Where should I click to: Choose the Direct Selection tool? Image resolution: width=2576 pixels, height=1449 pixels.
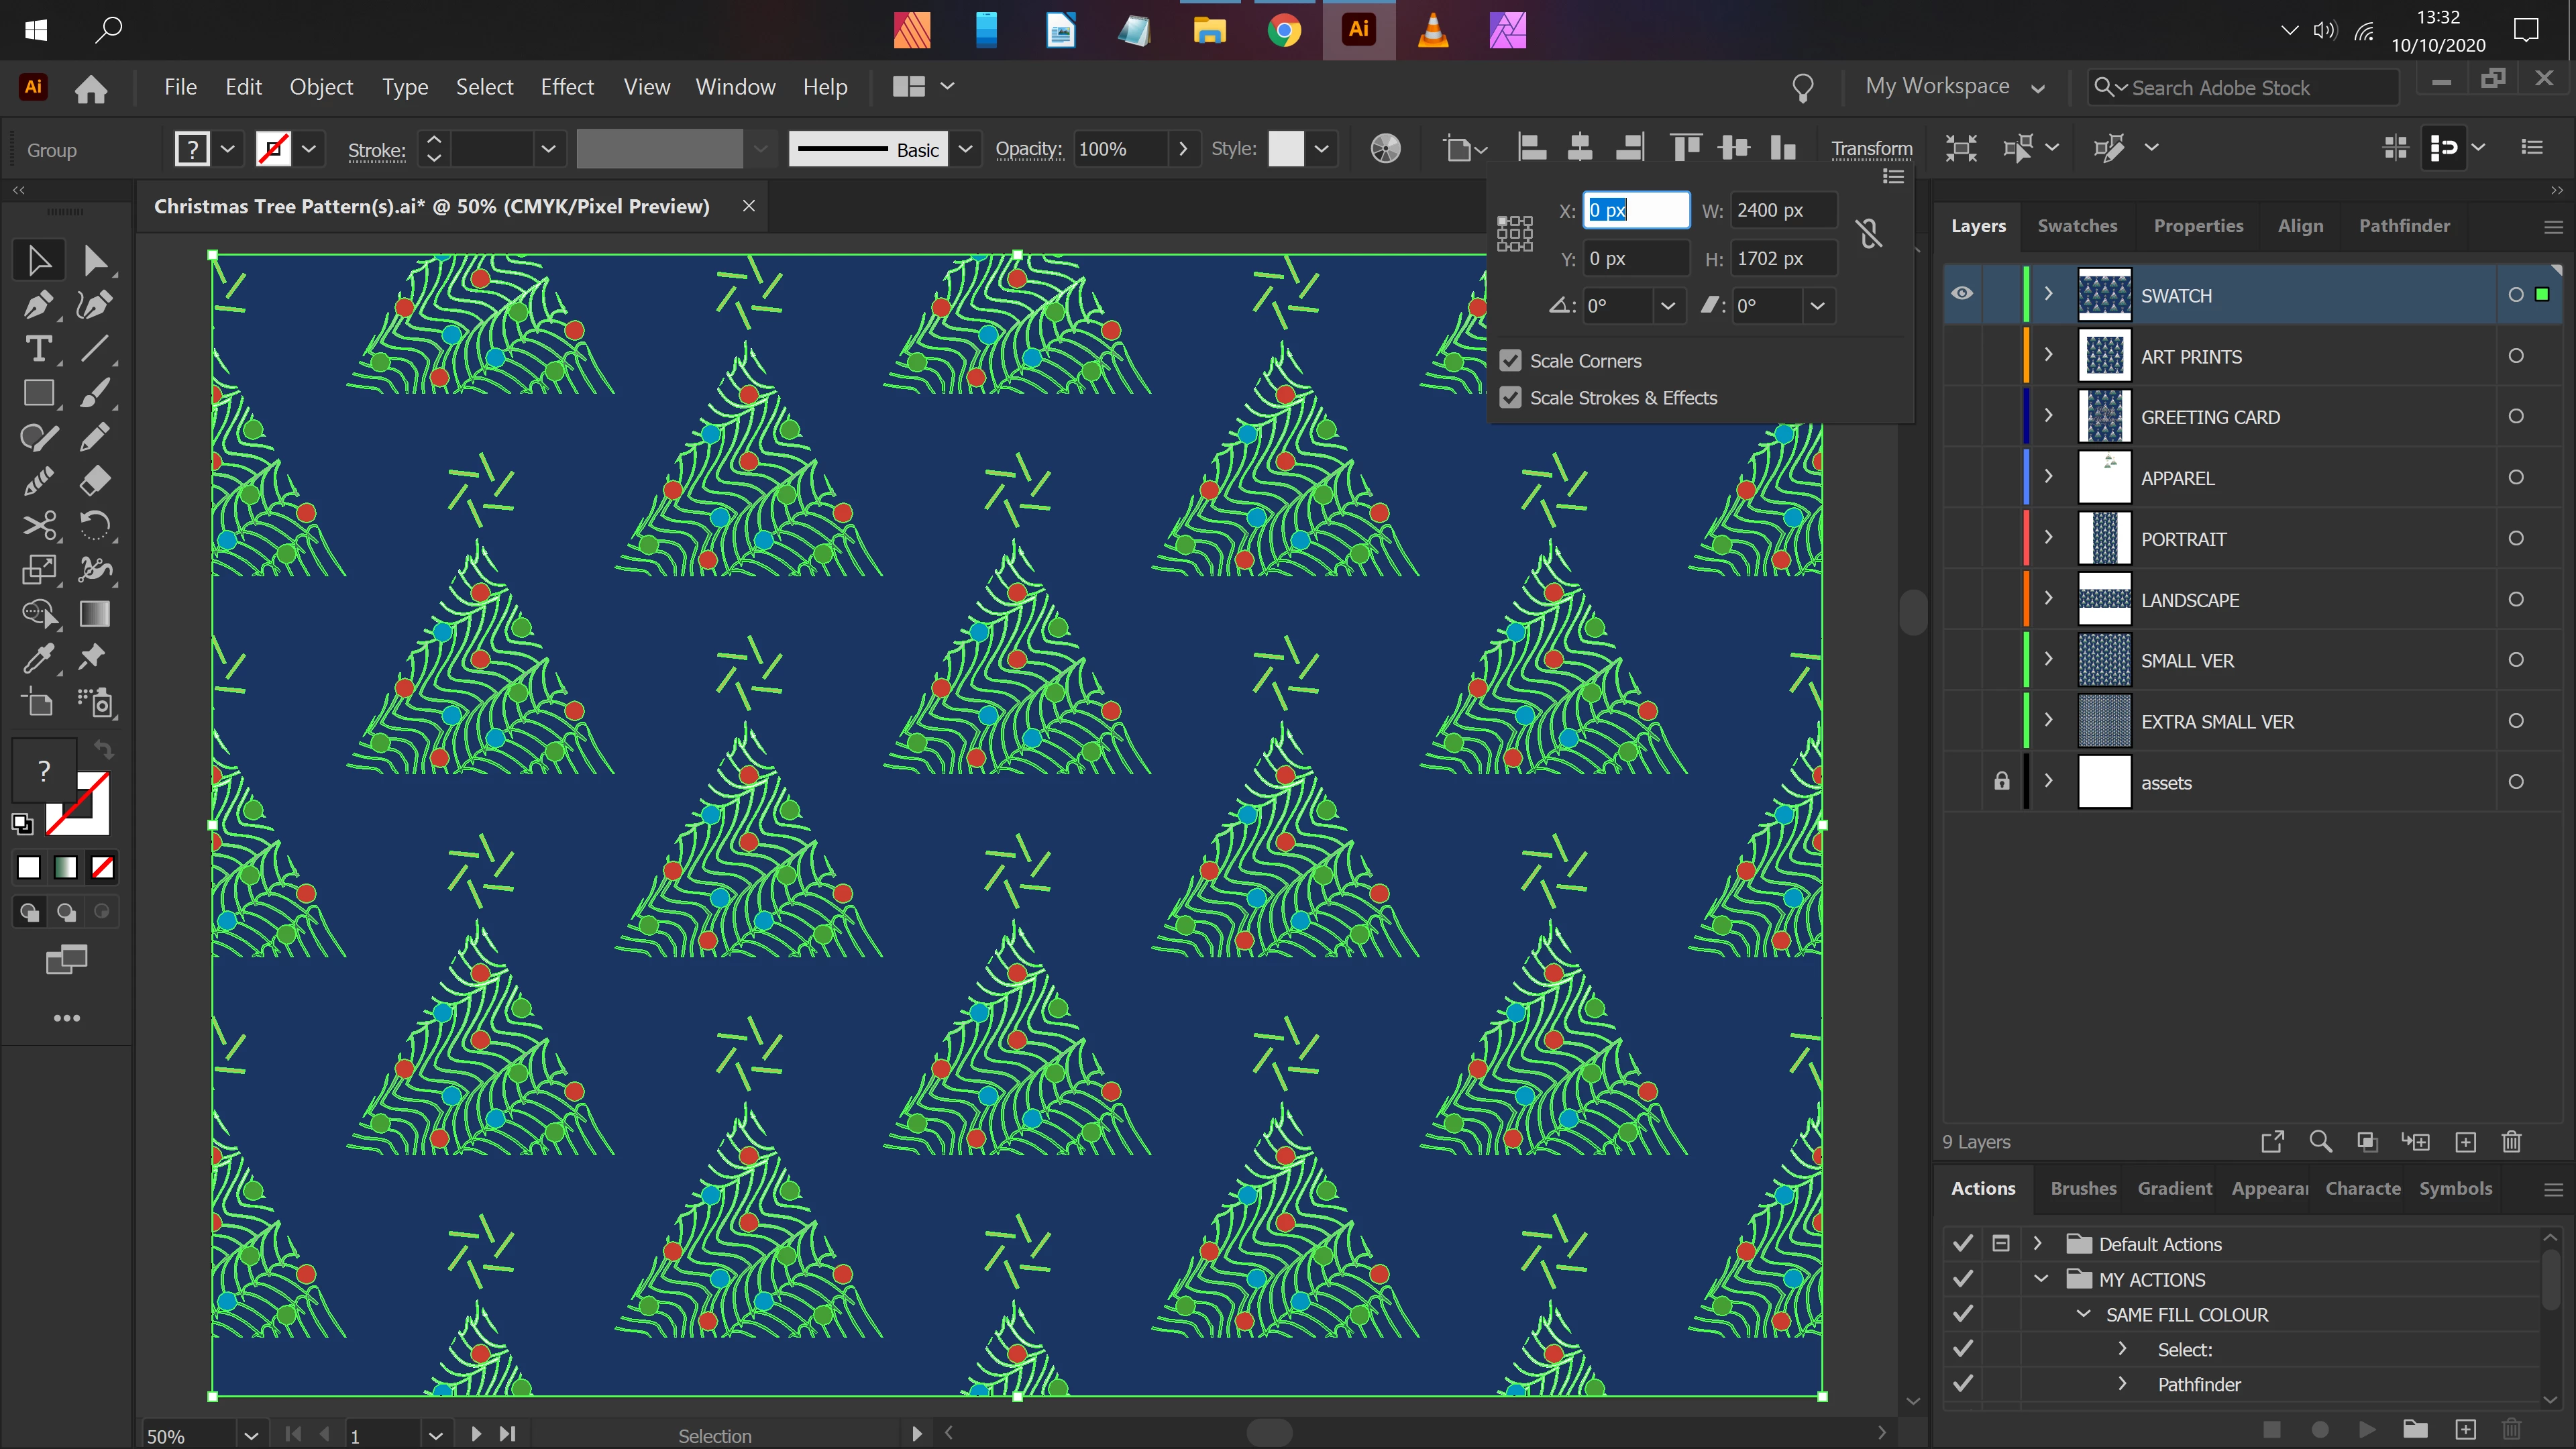pyautogui.click(x=95, y=260)
